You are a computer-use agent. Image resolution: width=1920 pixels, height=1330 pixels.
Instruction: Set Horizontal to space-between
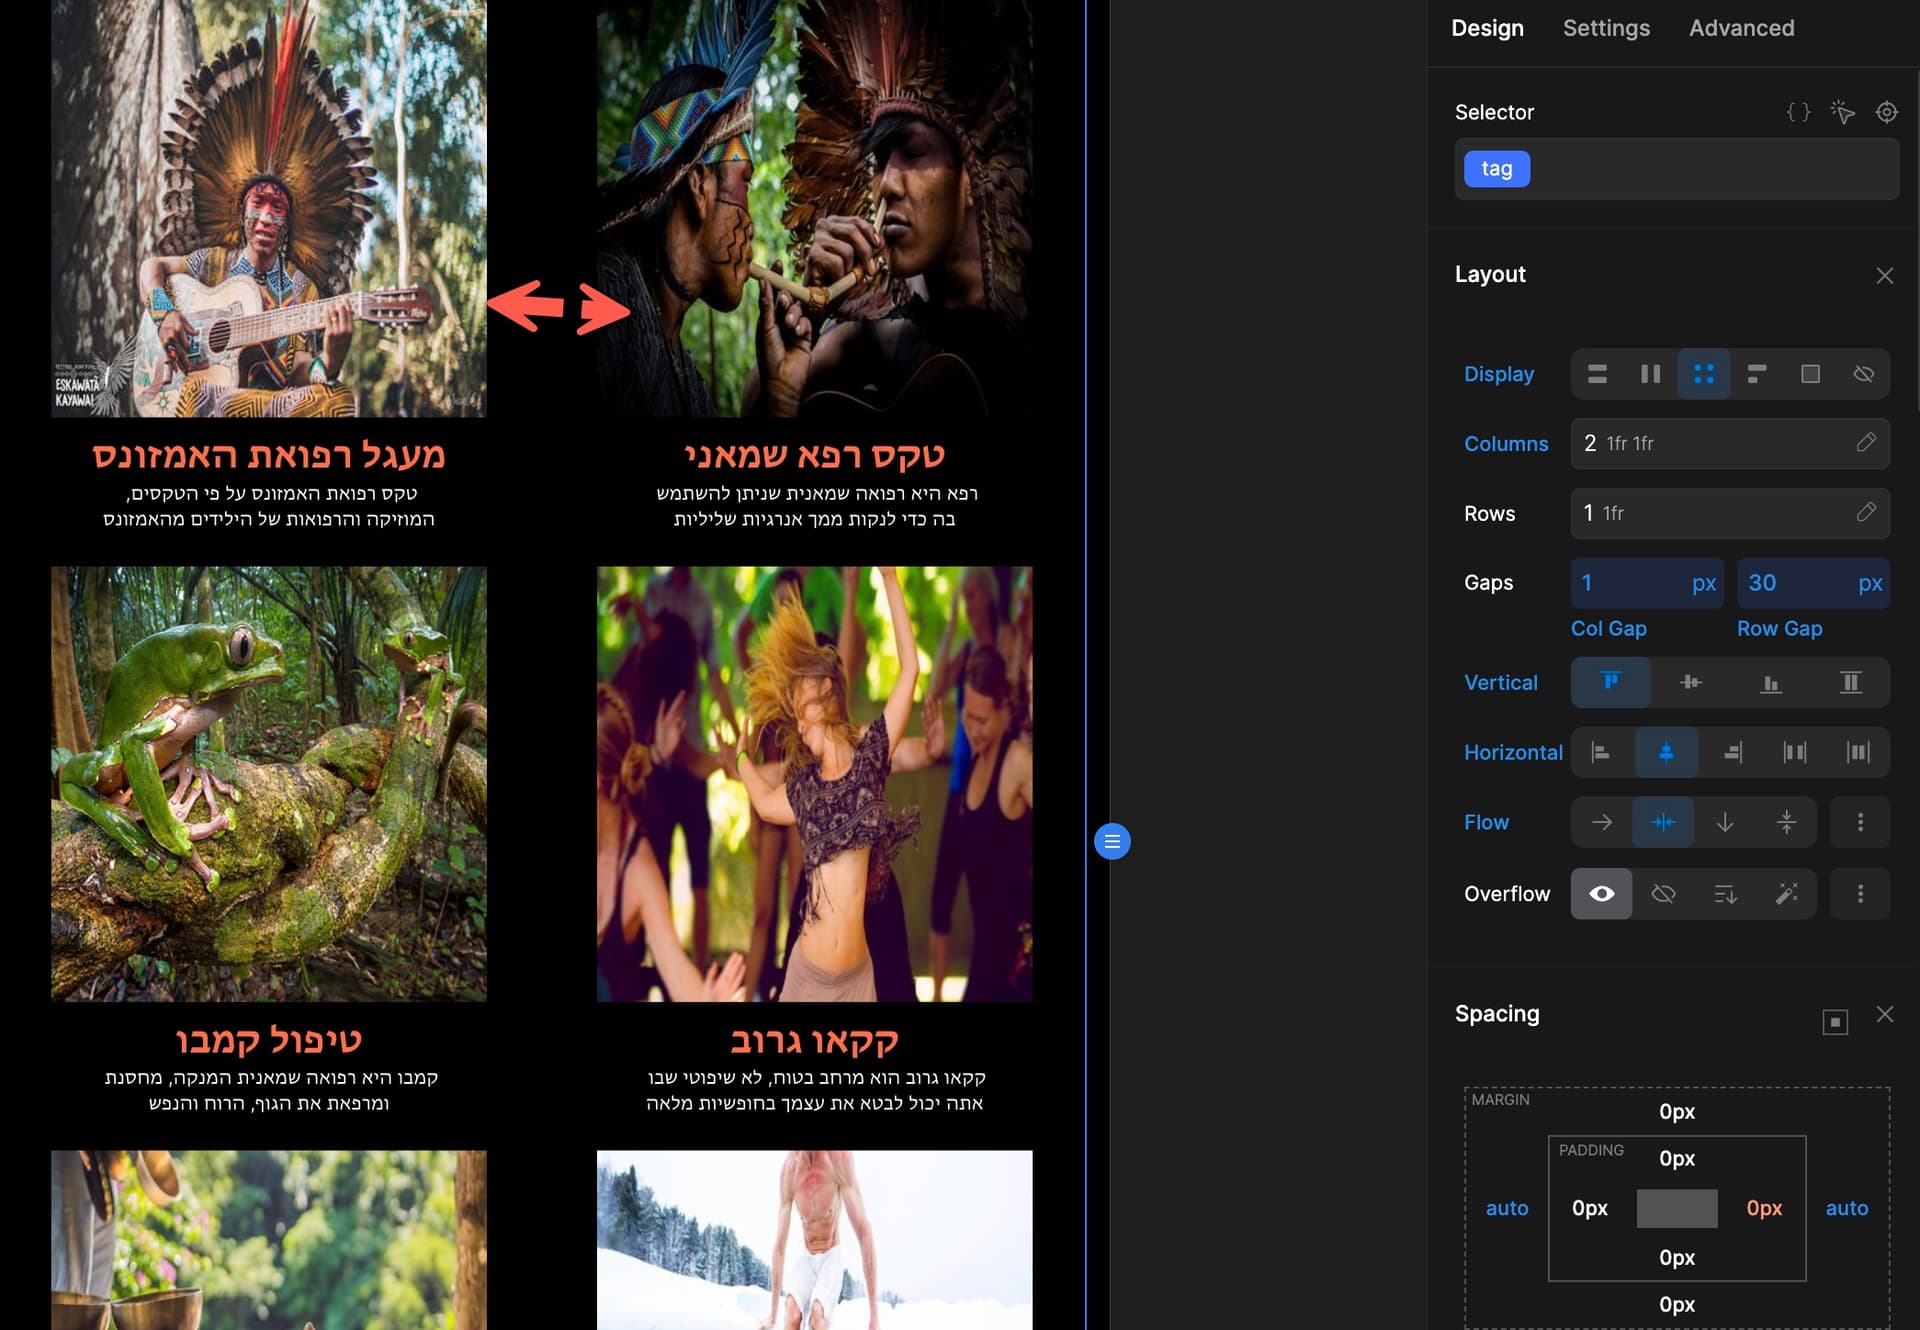pyautogui.click(x=1795, y=753)
